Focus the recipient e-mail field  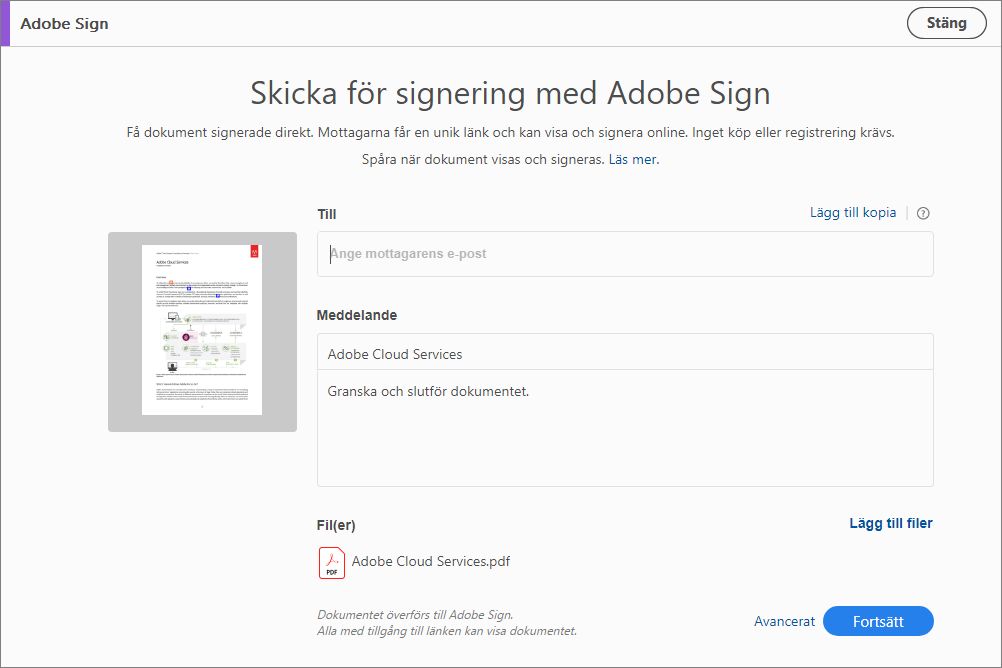pyautogui.click(x=625, y=254)
